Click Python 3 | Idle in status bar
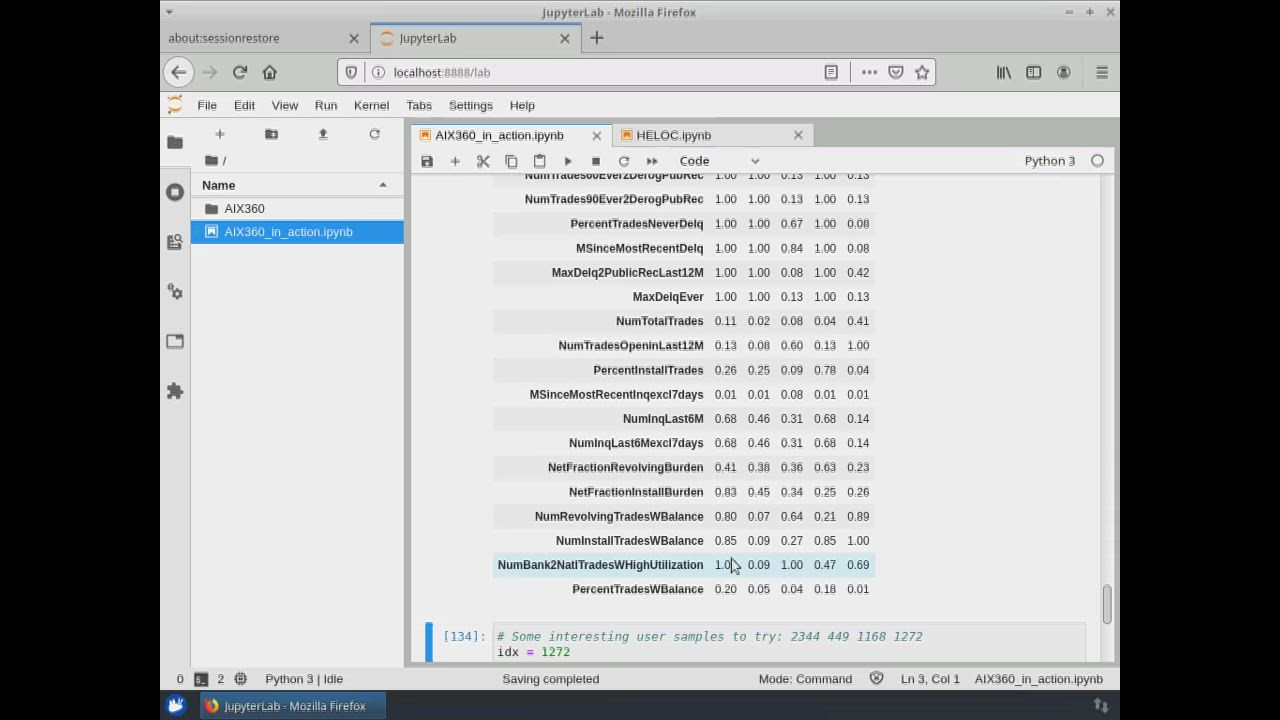Screen dimensions: 1280x720 (x=304, y=679)
